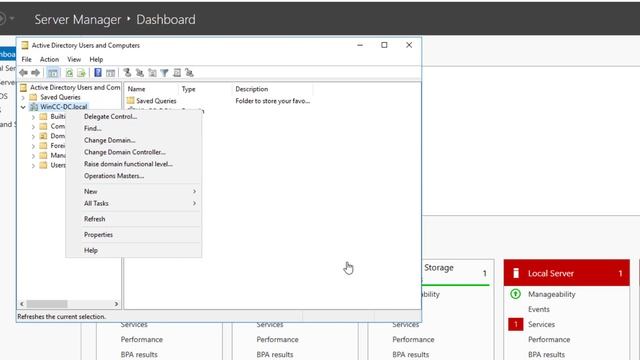Viewport: 640px width, 360px height.
Task: Expand the Users tree node arrow
Action: (x=33, y=166)
